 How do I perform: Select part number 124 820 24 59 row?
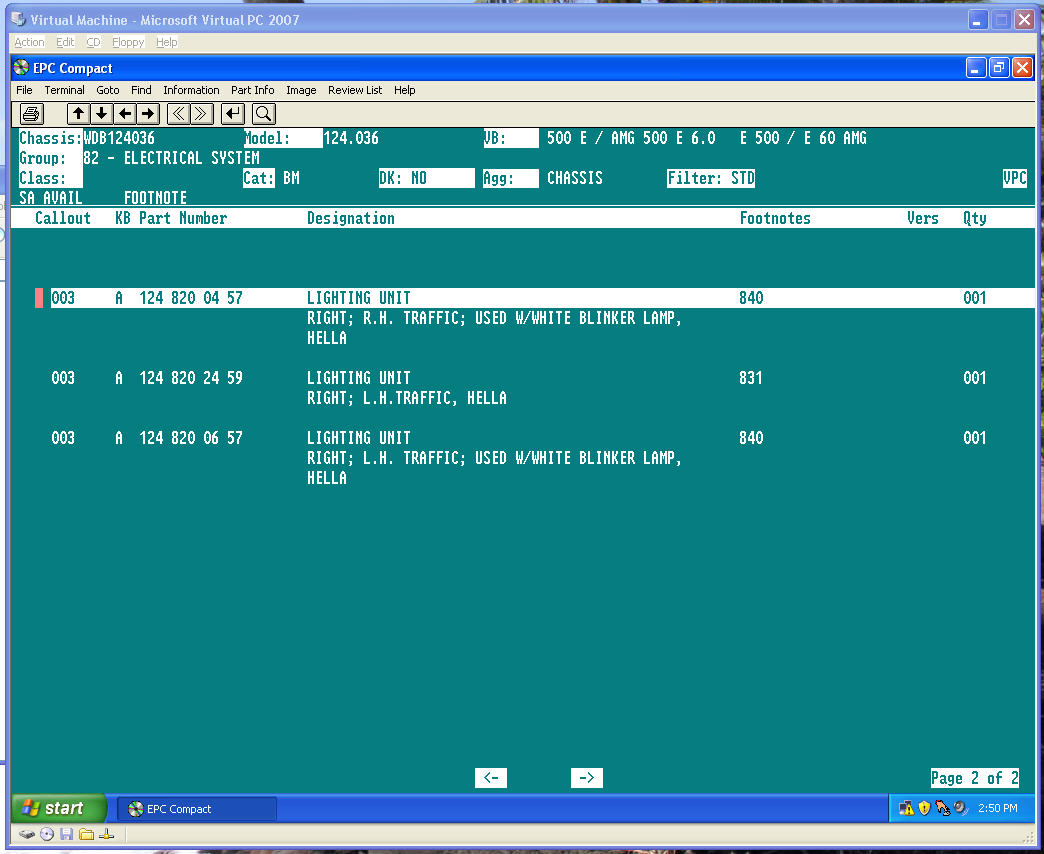(190, 378)
